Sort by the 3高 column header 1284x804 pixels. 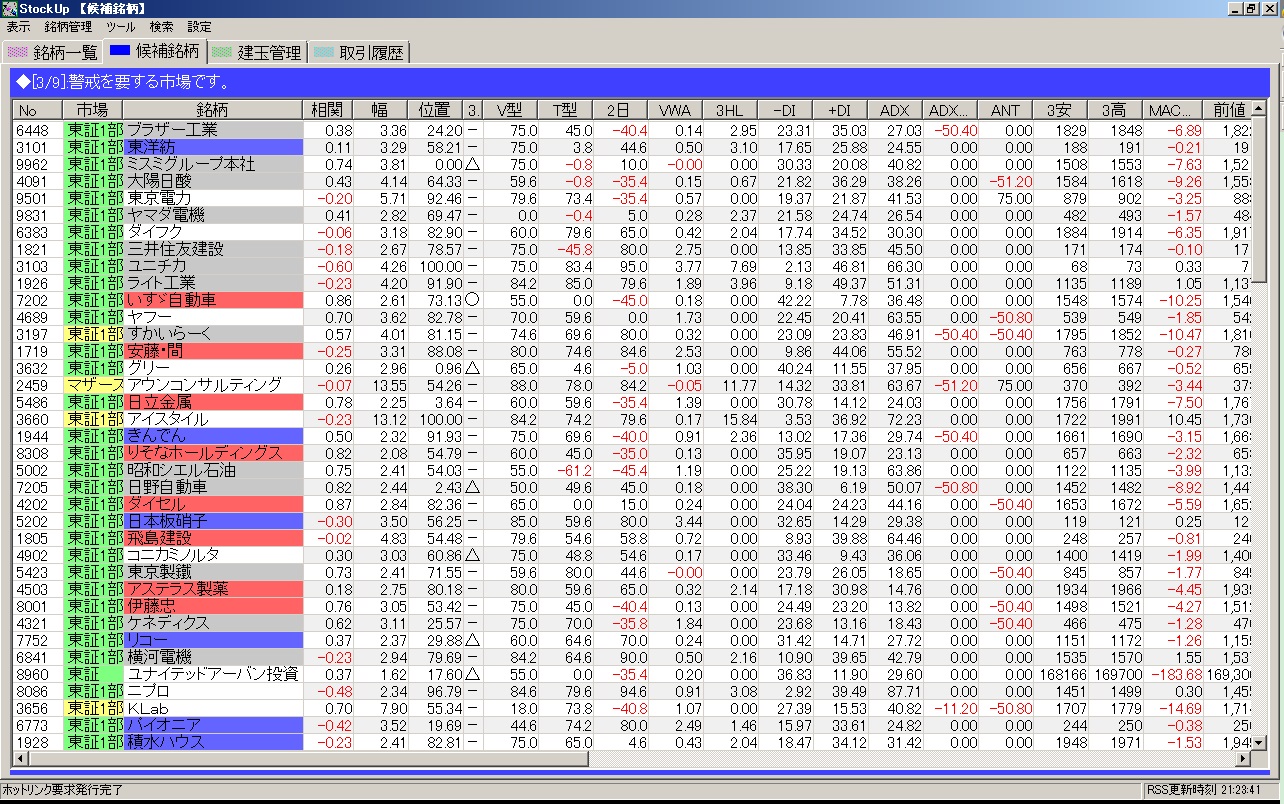click(x=1115, y=110)
